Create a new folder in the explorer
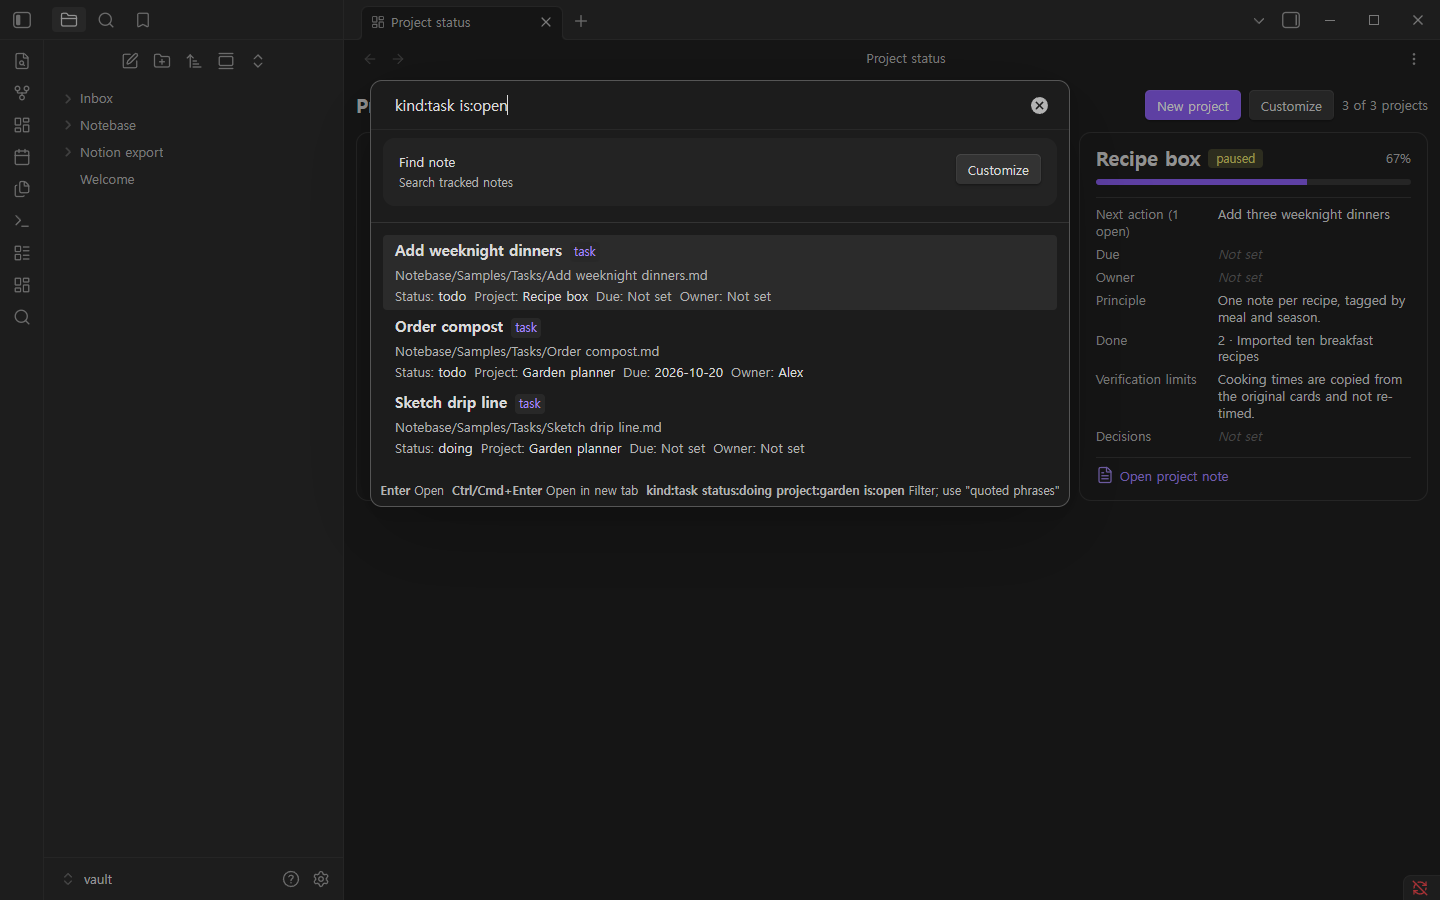Viewport: 1440px width, 900px height. click(162, 61)
